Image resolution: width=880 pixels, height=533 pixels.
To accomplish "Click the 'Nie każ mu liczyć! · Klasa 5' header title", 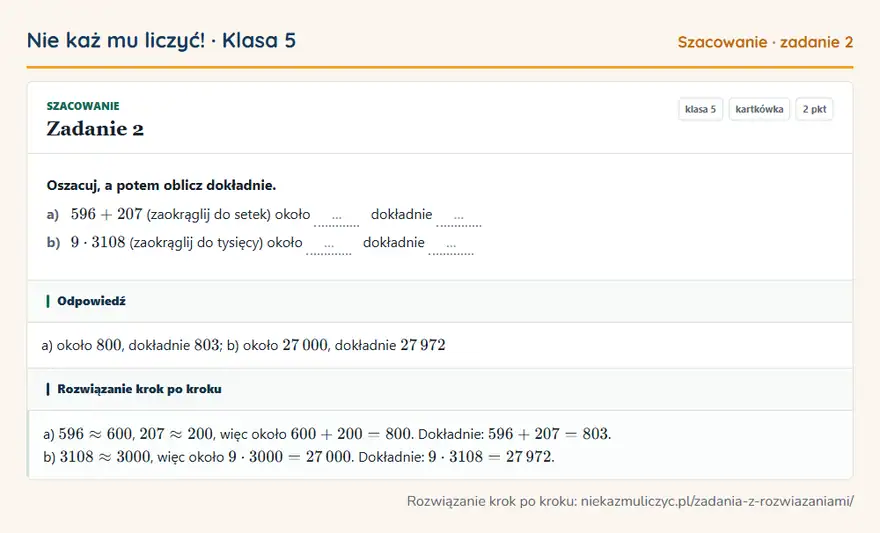I will (x=161, y=40).
